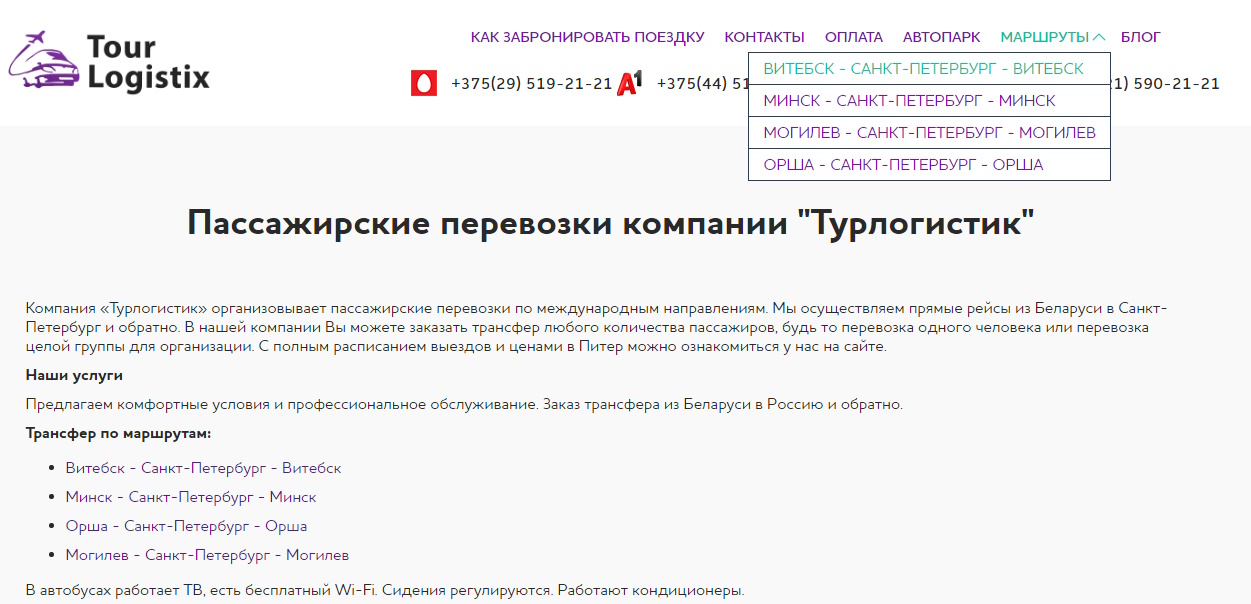The image size is (1251, 604).
Task: Click phone number +375(29) 519-21-21
Action: (531, 84)
